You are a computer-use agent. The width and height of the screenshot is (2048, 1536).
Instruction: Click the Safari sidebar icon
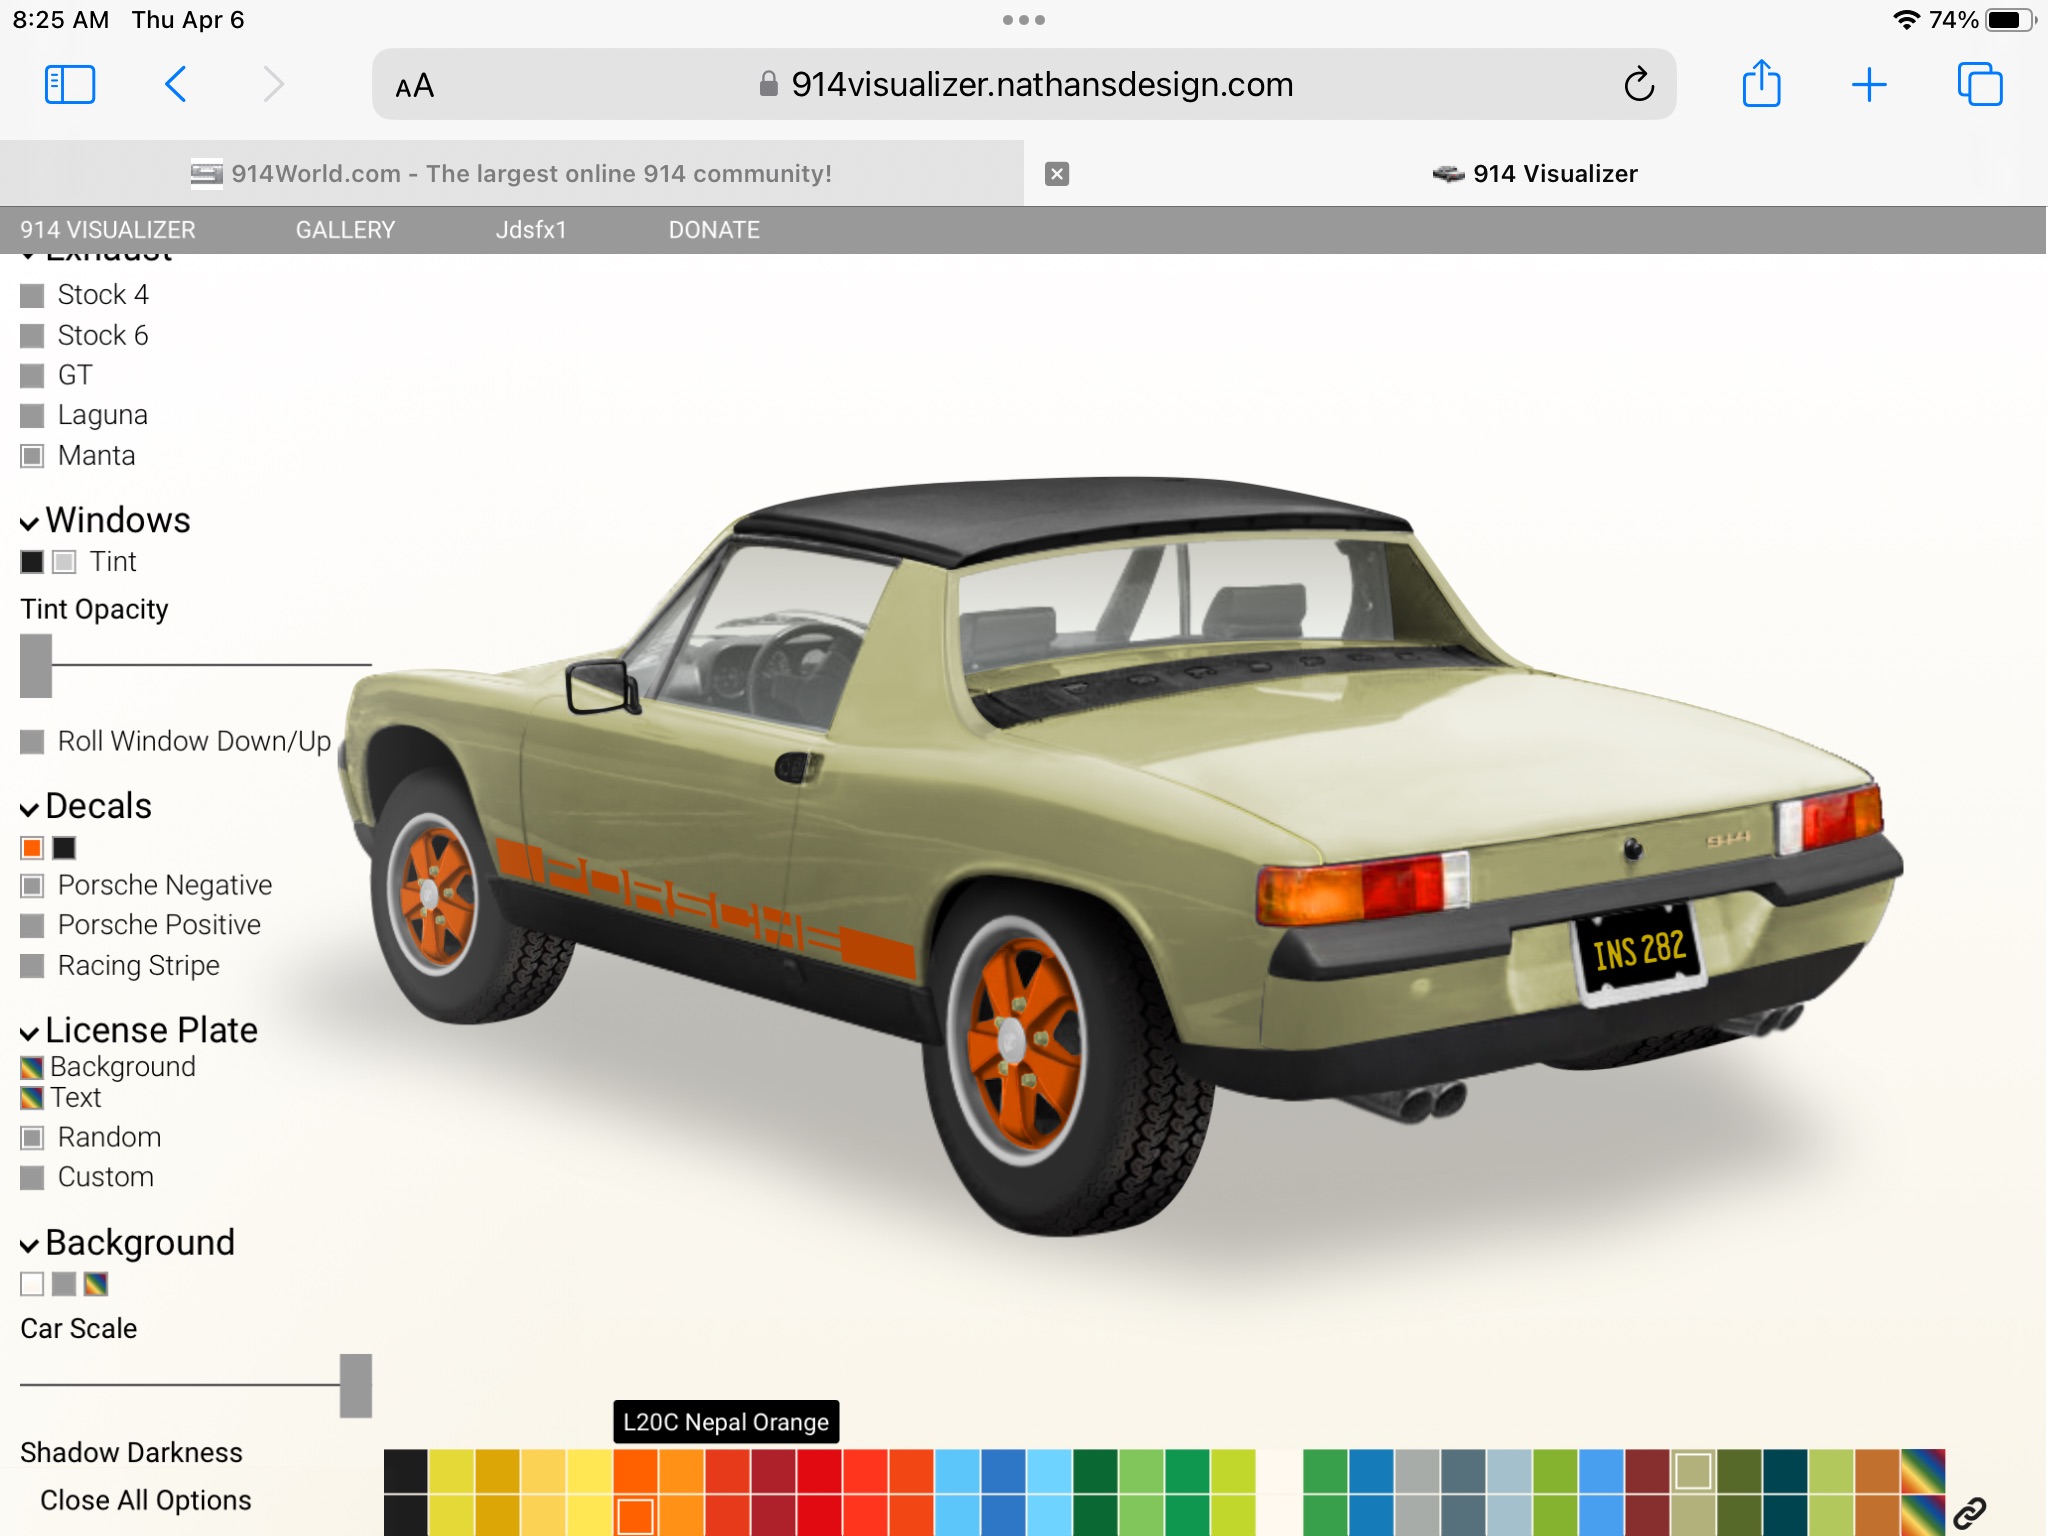pos(70,85)
